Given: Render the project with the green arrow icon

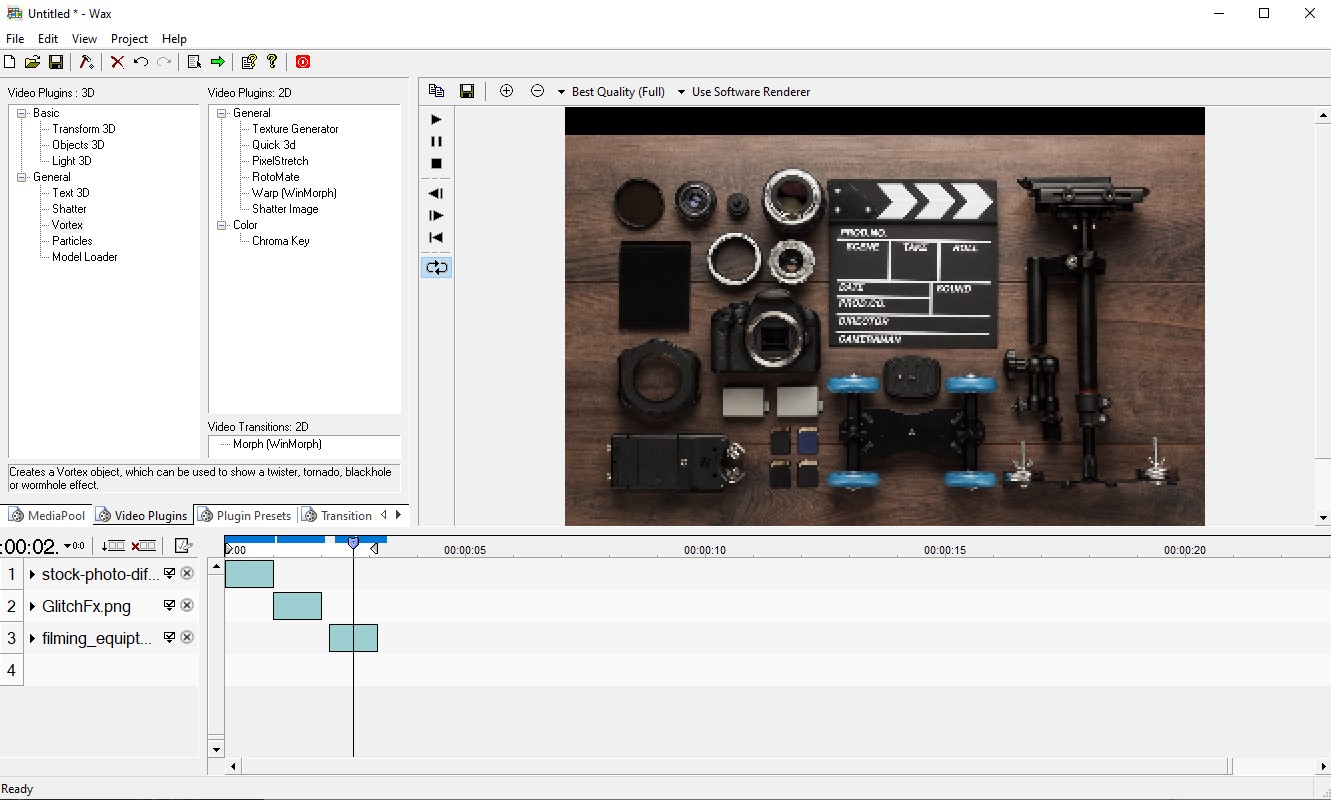Looking at the screenshot, I should coord(216,61).
